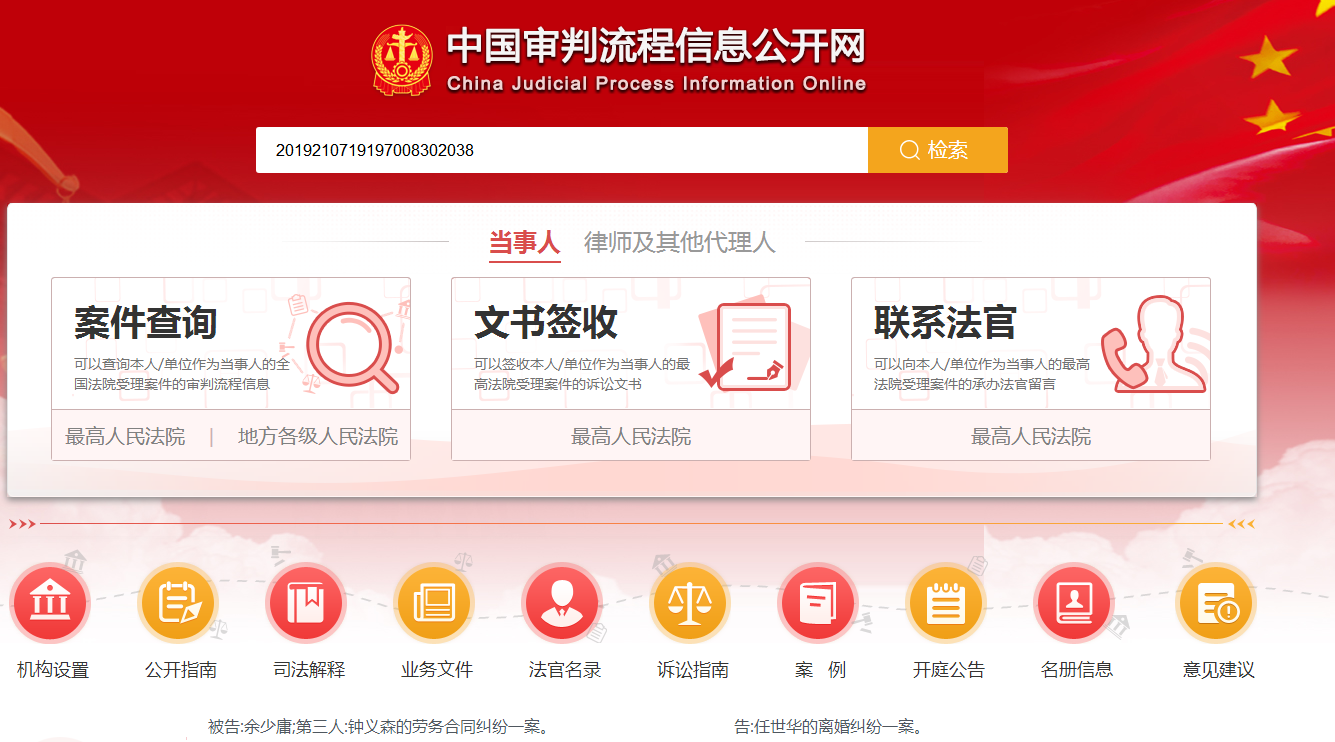Open 最高人民法院 under 案件查询
1335x742 pixels.
click(x=125, y=437)
